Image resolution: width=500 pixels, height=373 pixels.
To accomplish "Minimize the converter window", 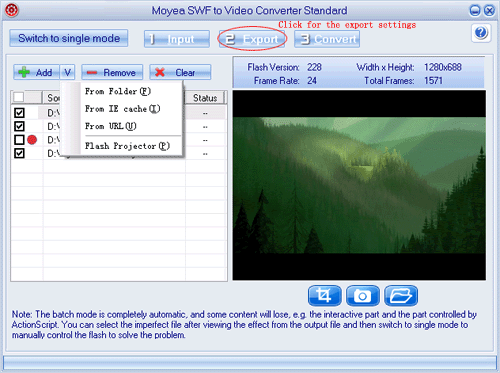I will pyautogui.click(x=475, y=10).
